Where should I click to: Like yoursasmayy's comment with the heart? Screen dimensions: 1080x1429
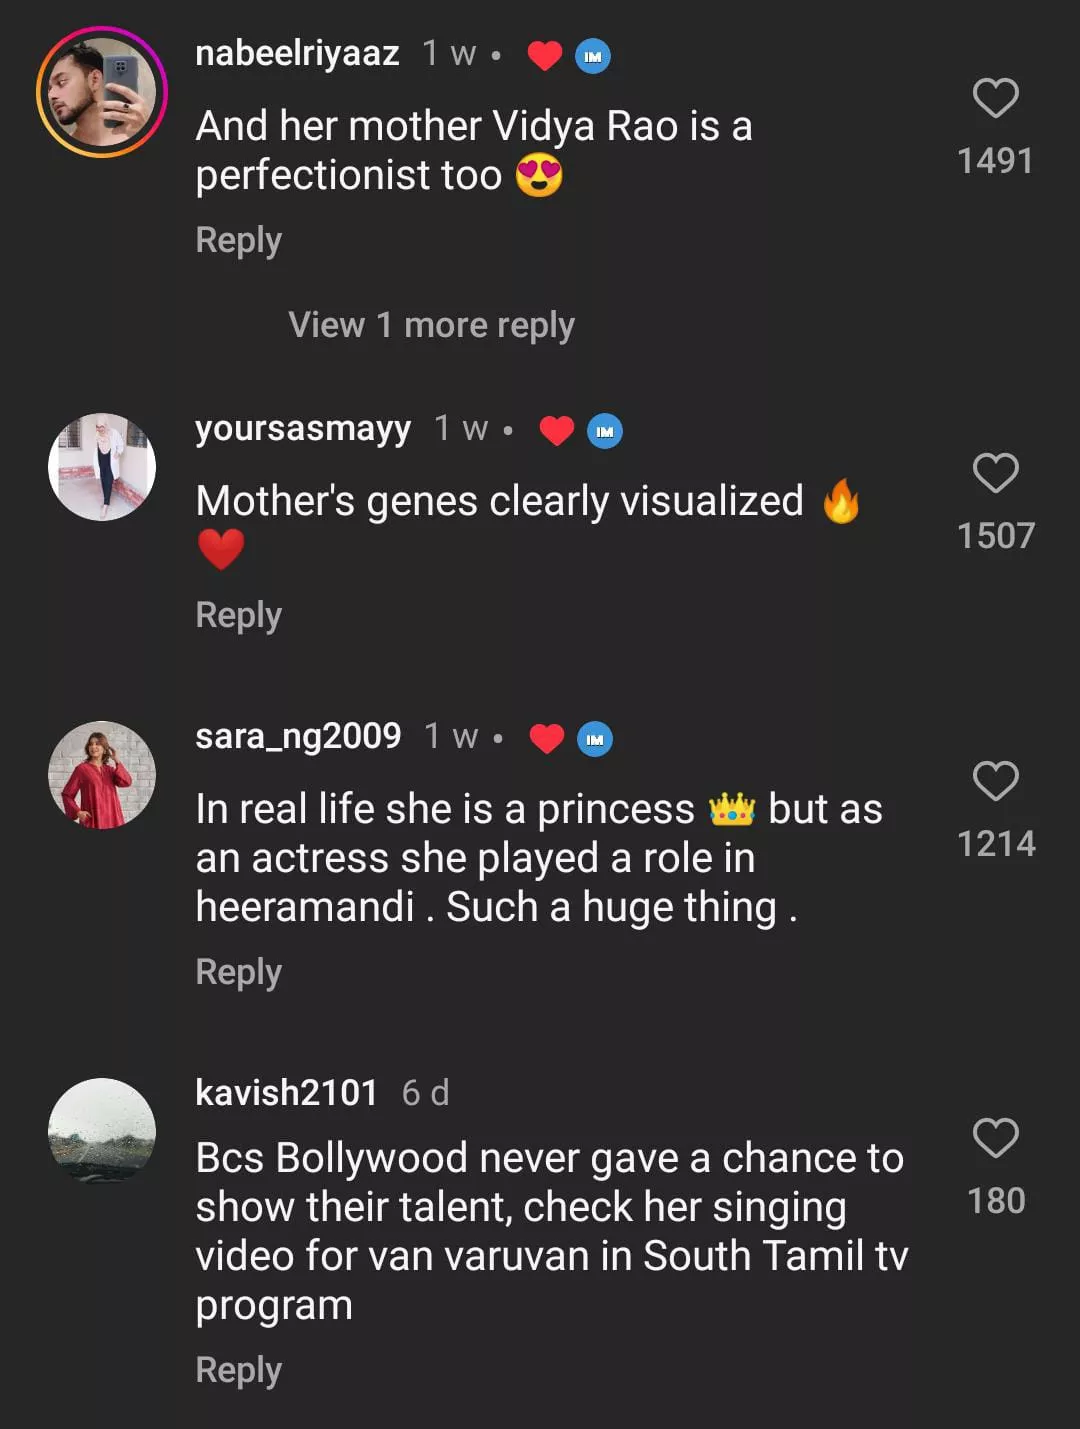pos(995,473)
